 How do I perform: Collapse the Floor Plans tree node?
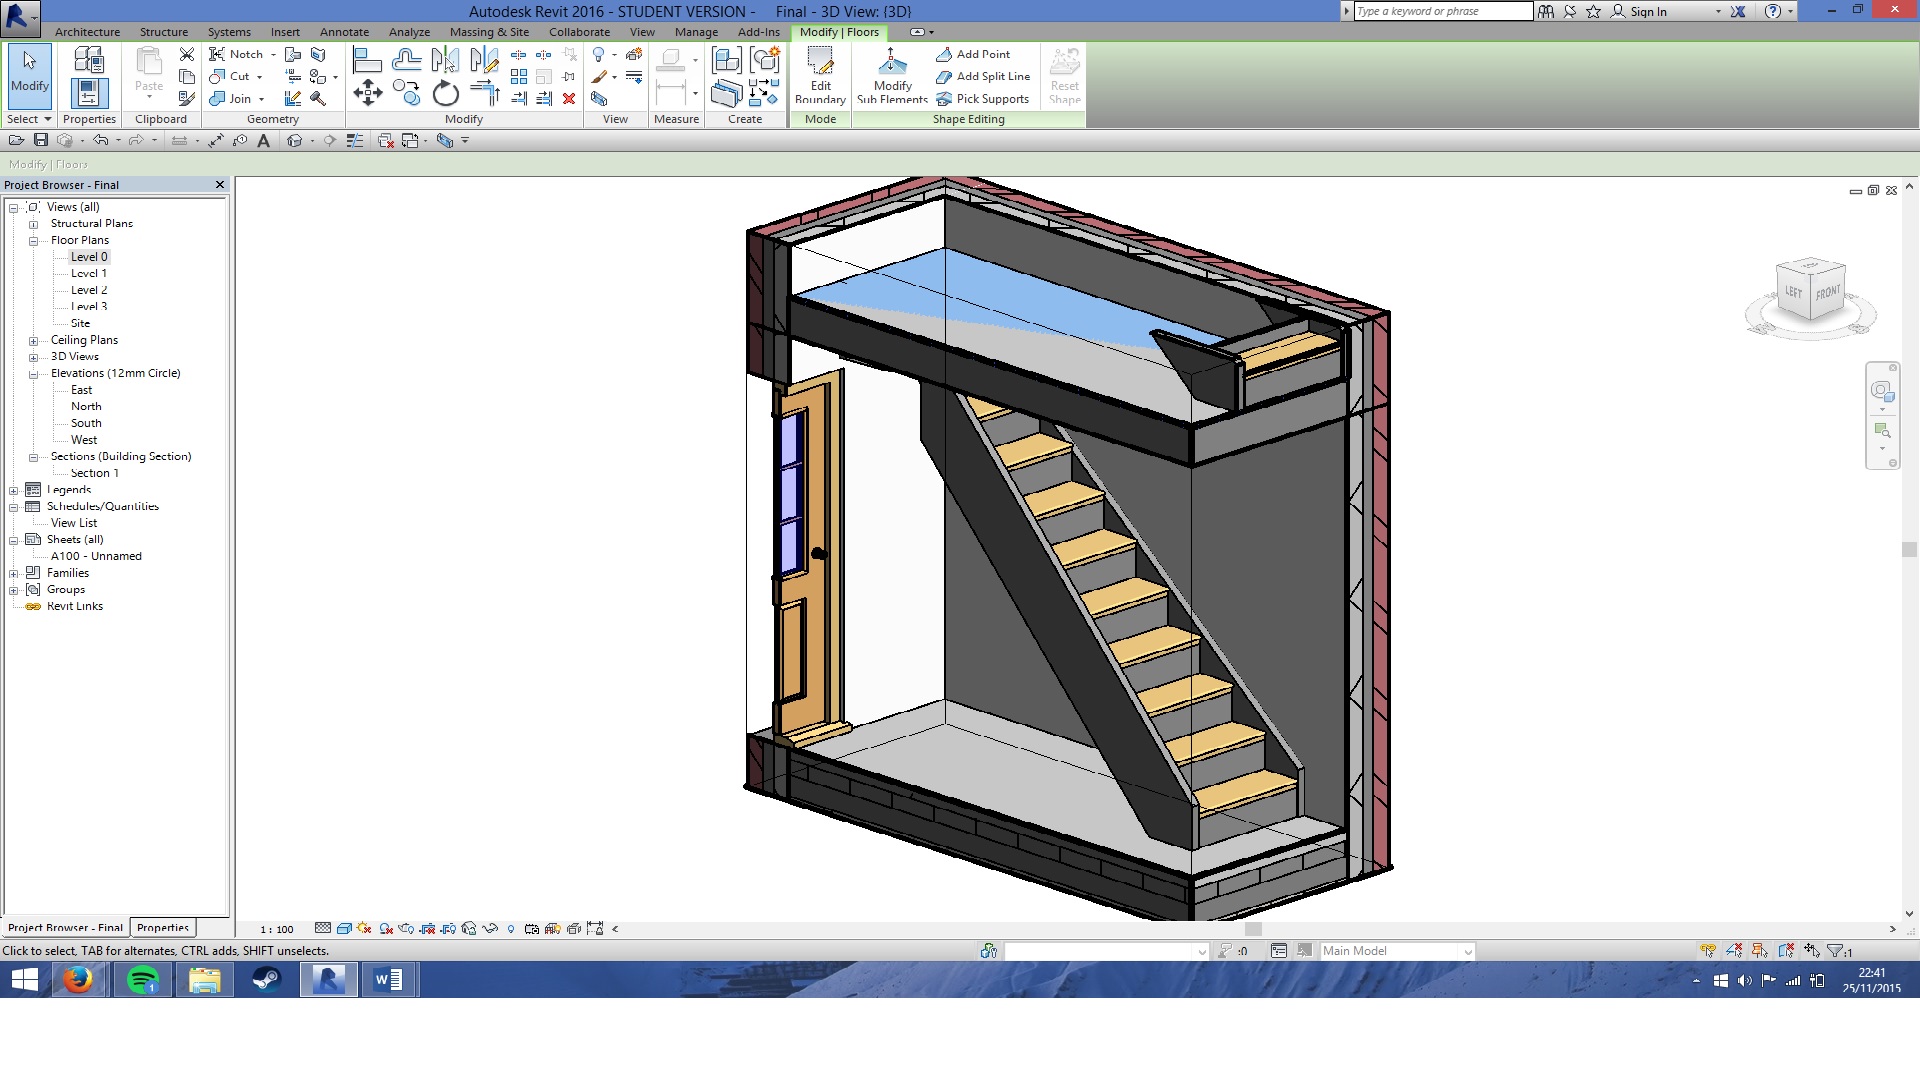[33, 241]
